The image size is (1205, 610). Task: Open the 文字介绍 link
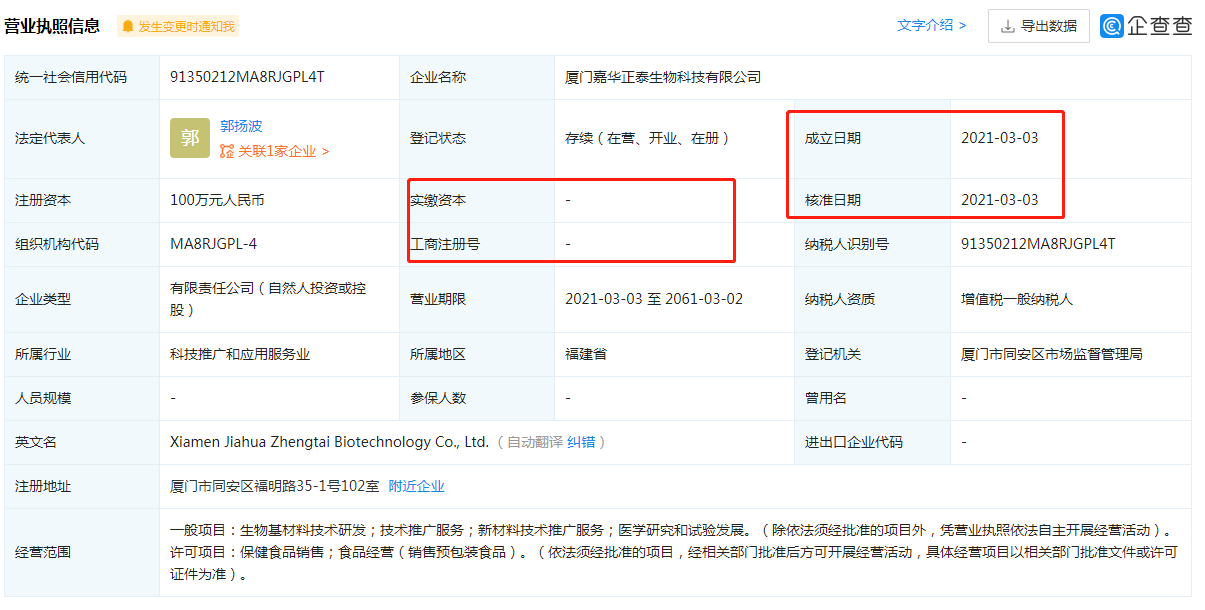[931, 26]
